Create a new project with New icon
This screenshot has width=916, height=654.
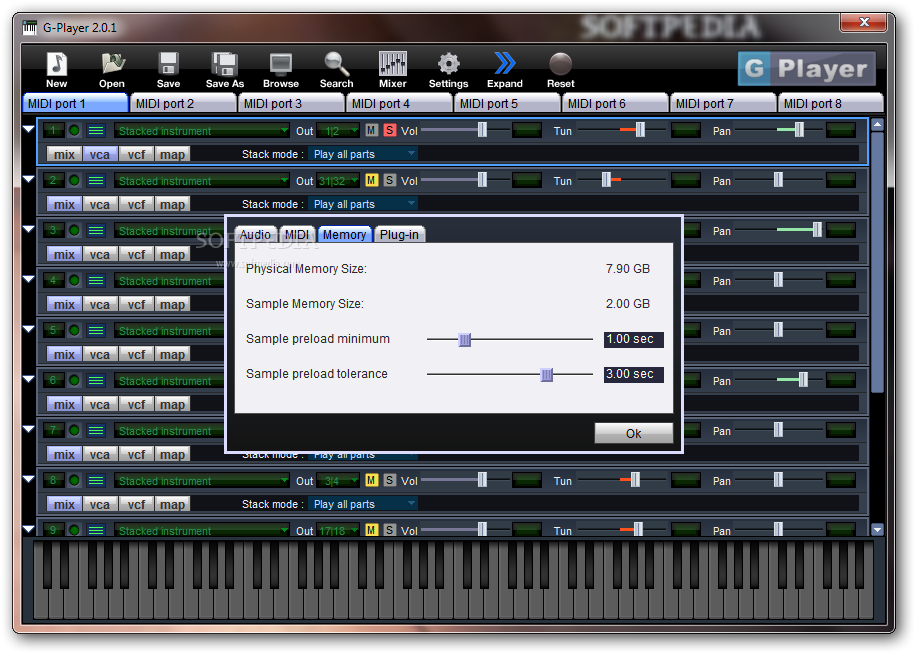(57, 69)
